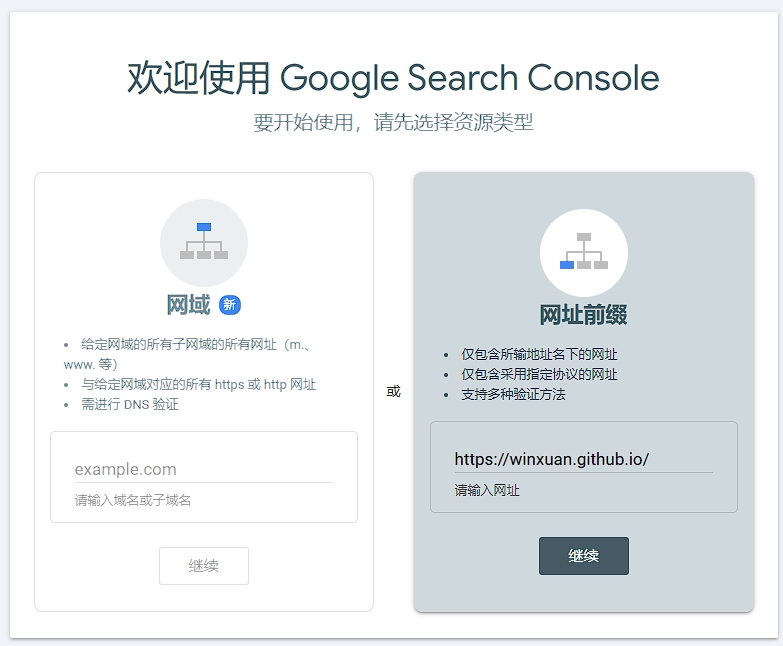Click the bullet 仅包含采用指定协议的网址

pos(539,374)
